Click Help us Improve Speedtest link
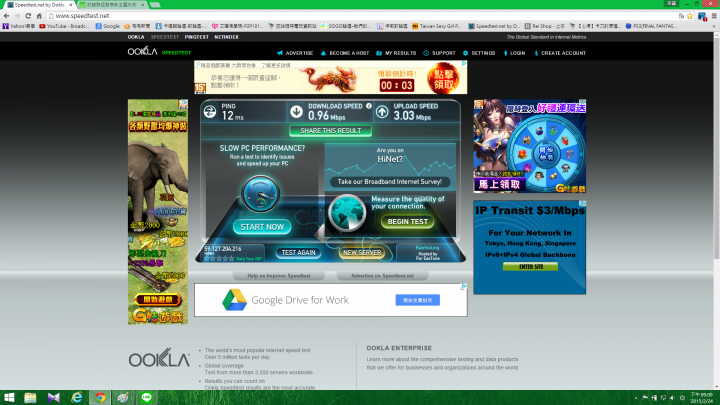Screen dimensions: 720x405 pos(279,276)
